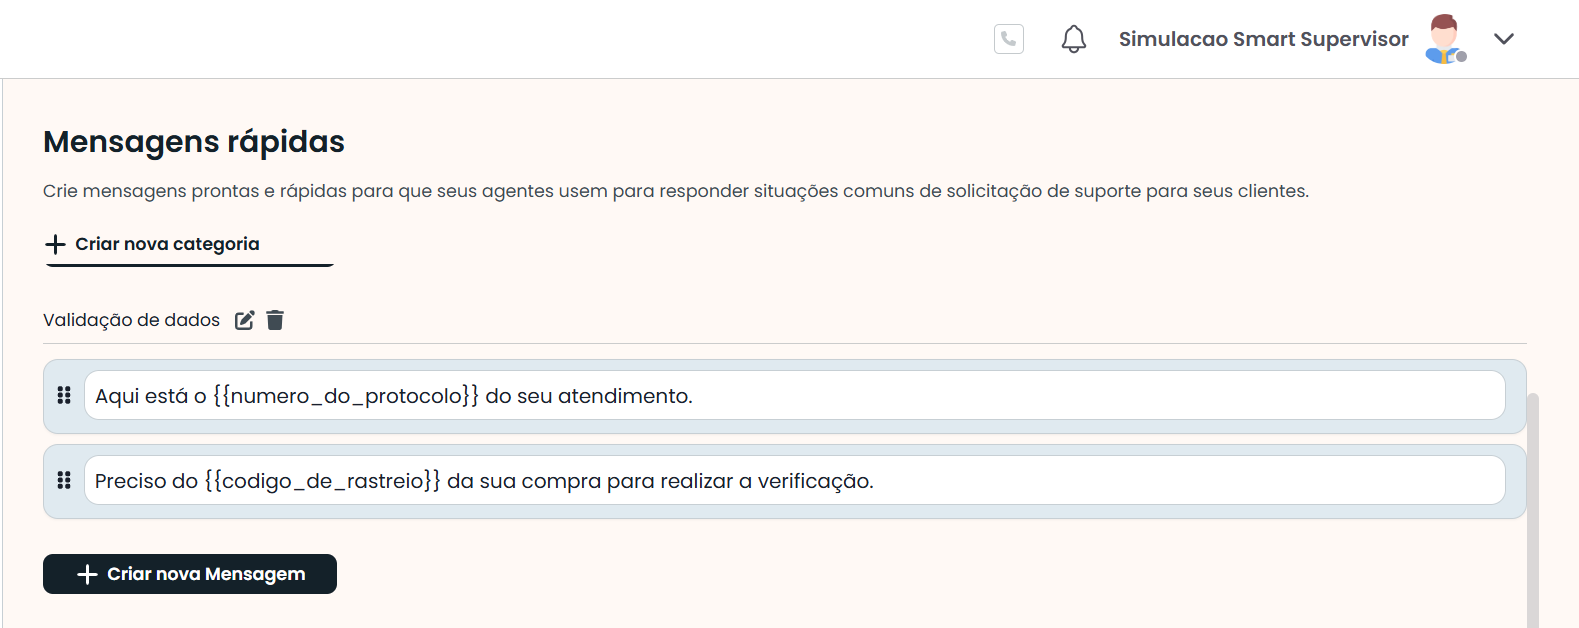The width and height of the screenshot is (1579, 628).
Task: Click the phone call icon
Action: coord(1009,39)
